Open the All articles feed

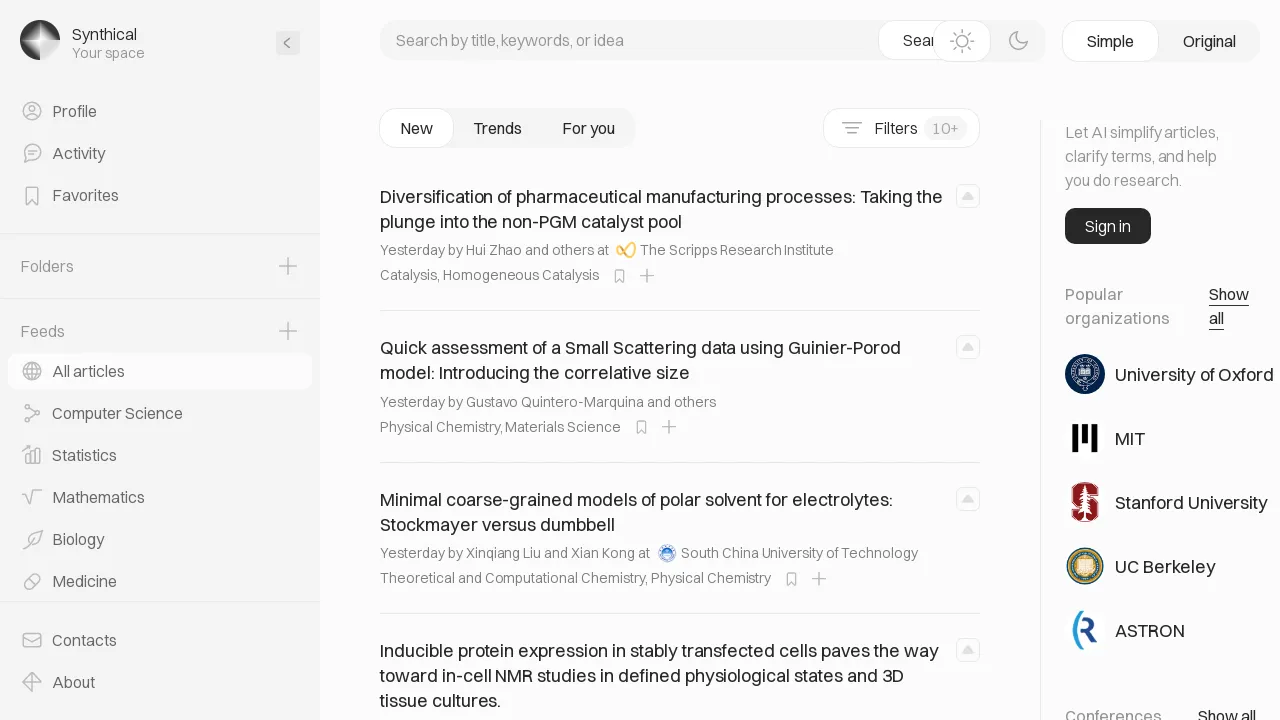88,371
